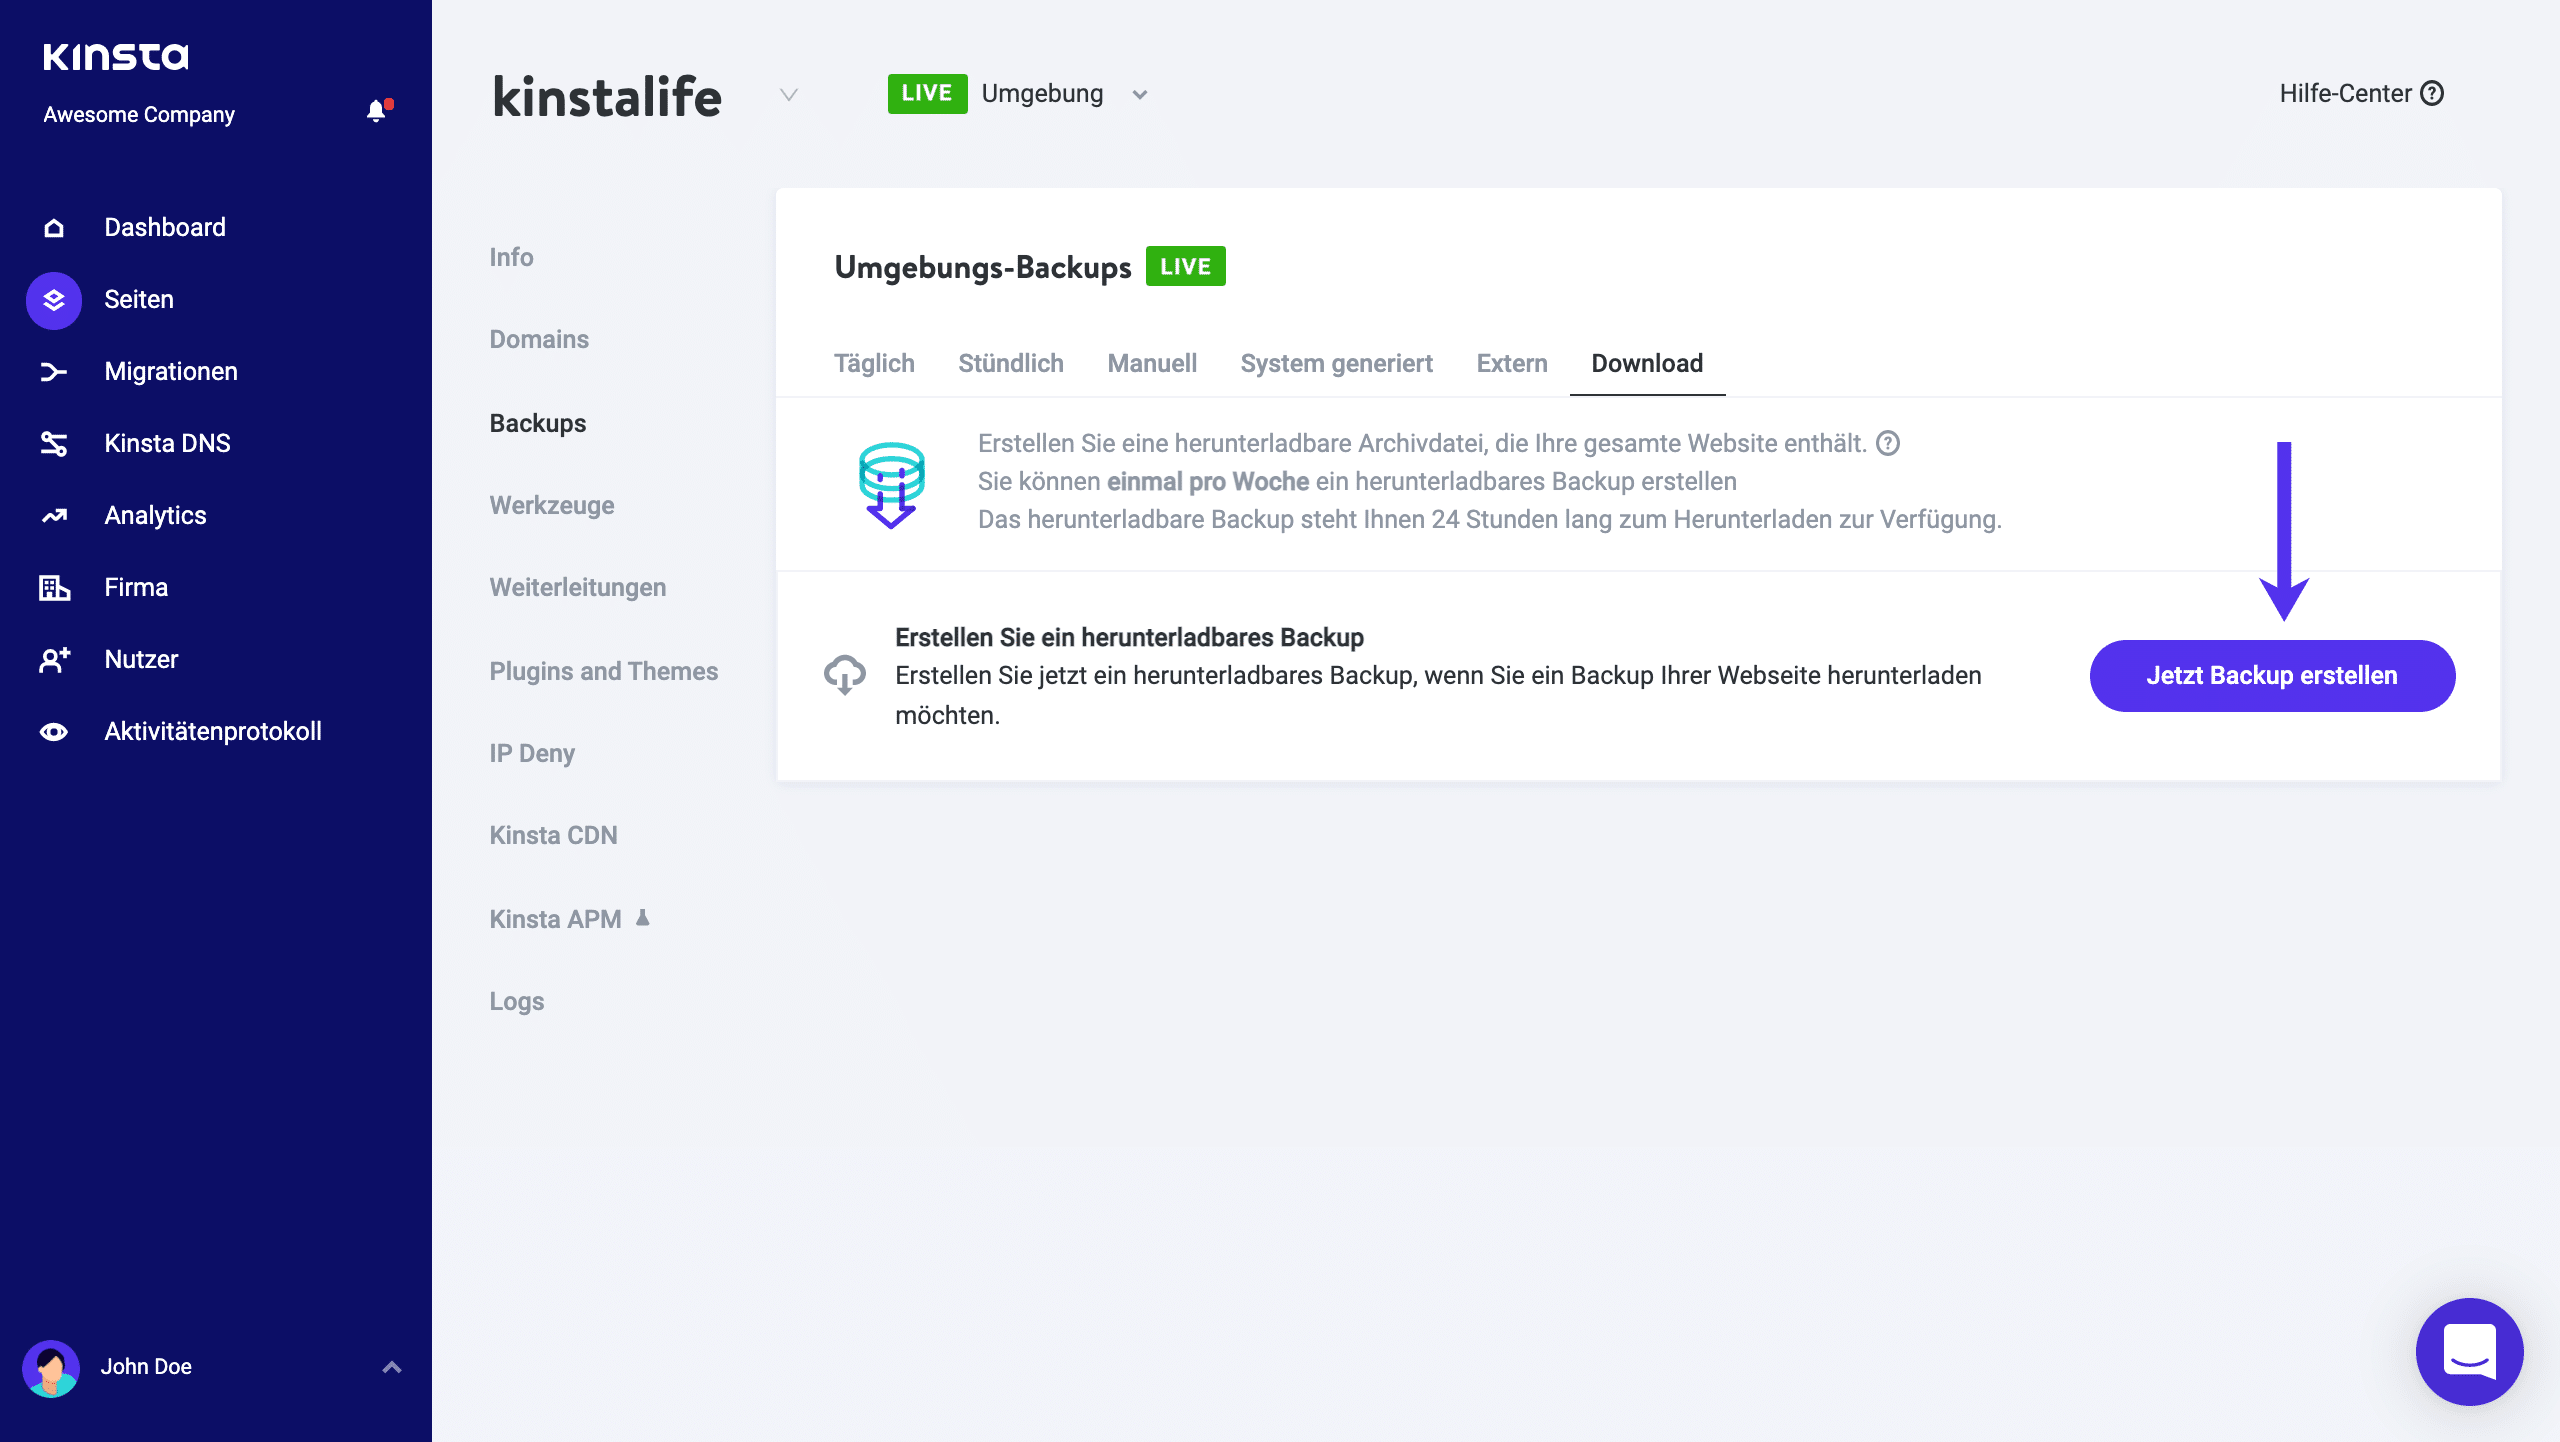Open the Intercom chat bubble
The width and height of the screenshot is (2560, 1442).
coord(2469,1351)
